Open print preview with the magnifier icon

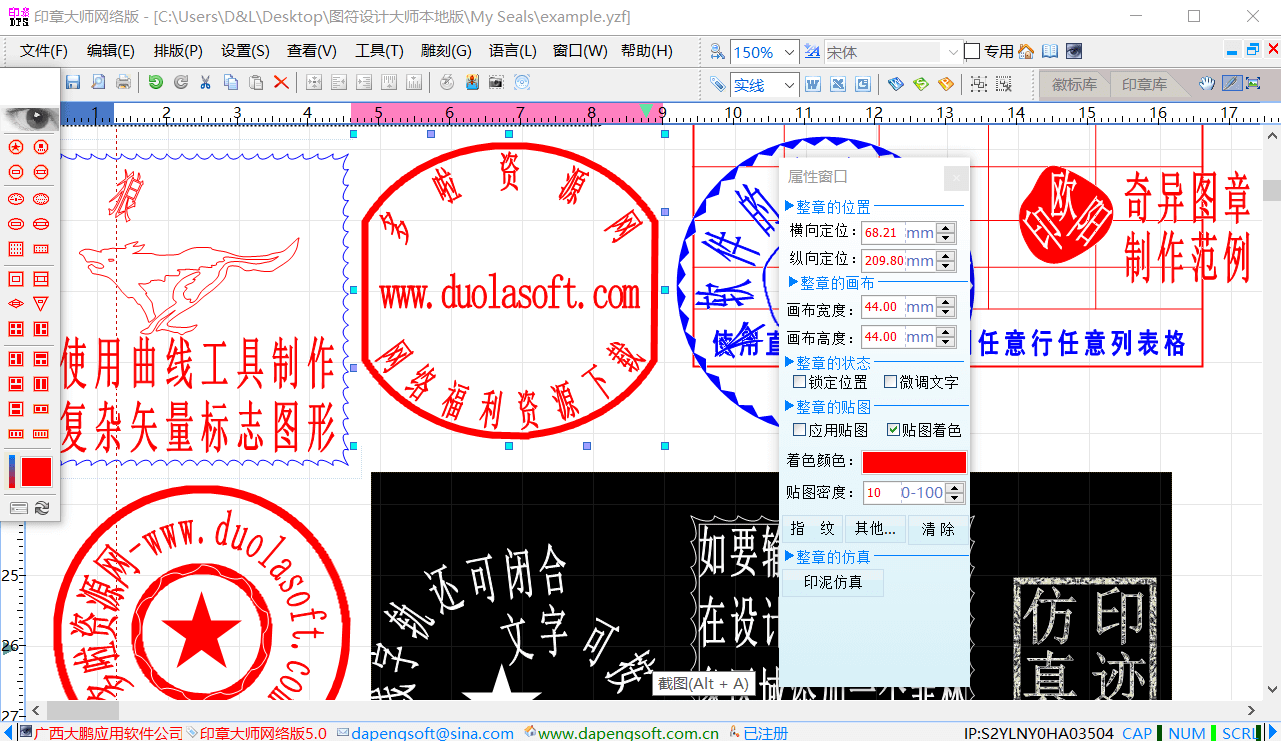98,83
